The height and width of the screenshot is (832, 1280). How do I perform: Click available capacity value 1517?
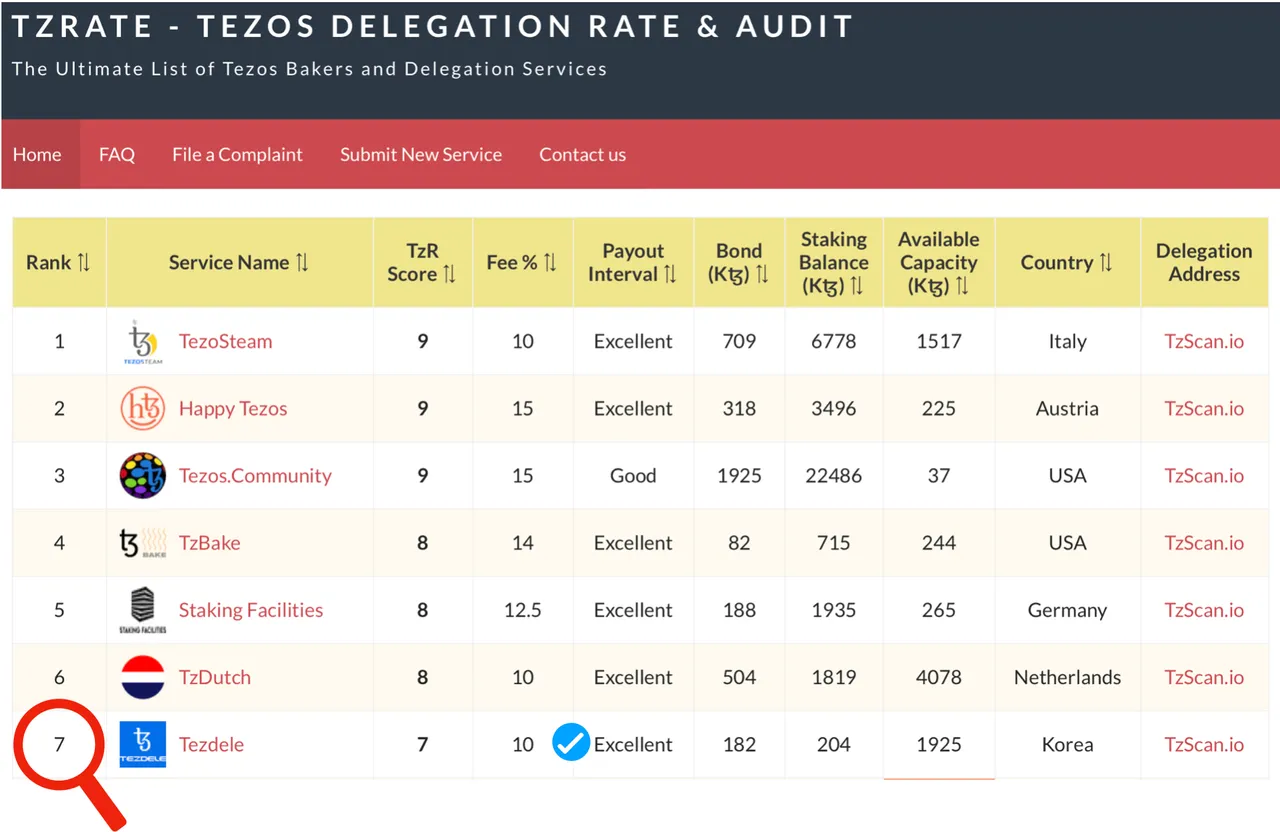(938, 341)
